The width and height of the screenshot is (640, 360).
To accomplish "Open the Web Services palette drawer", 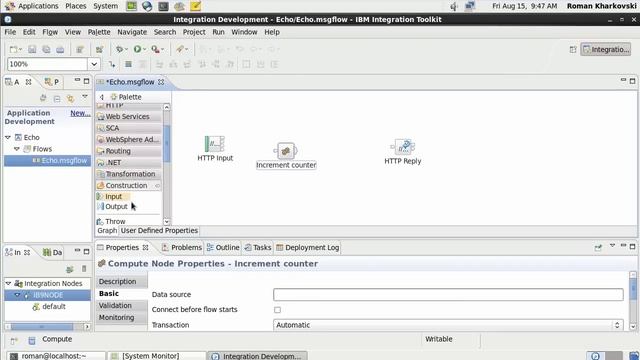I will click(128, 116).
